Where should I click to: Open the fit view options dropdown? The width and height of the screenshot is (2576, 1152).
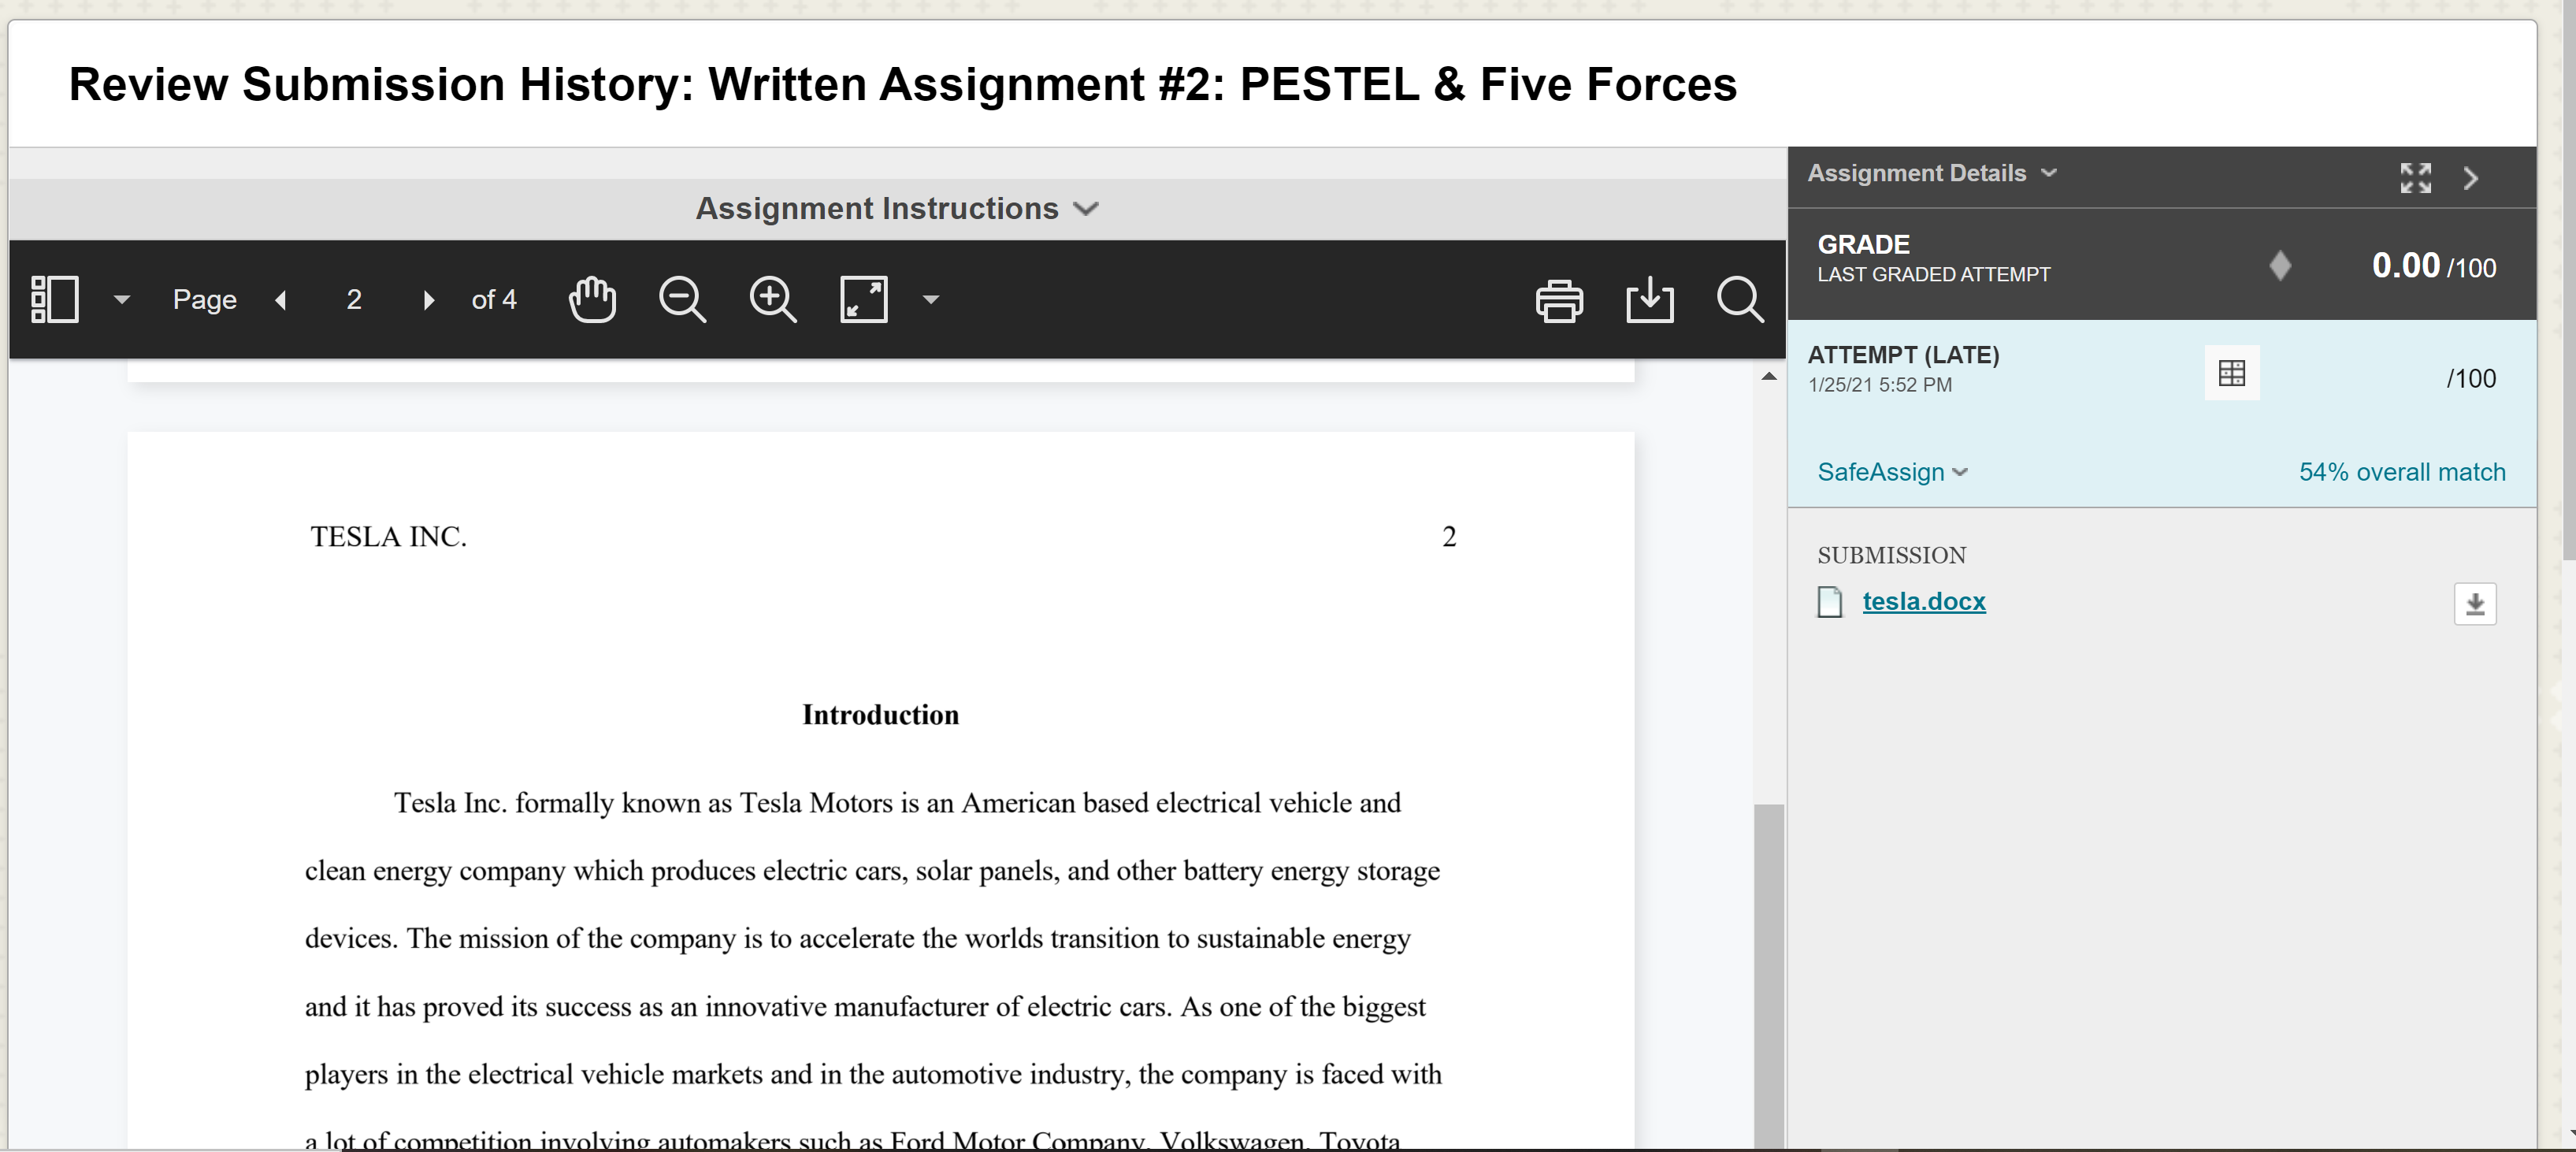coord(931,299)
